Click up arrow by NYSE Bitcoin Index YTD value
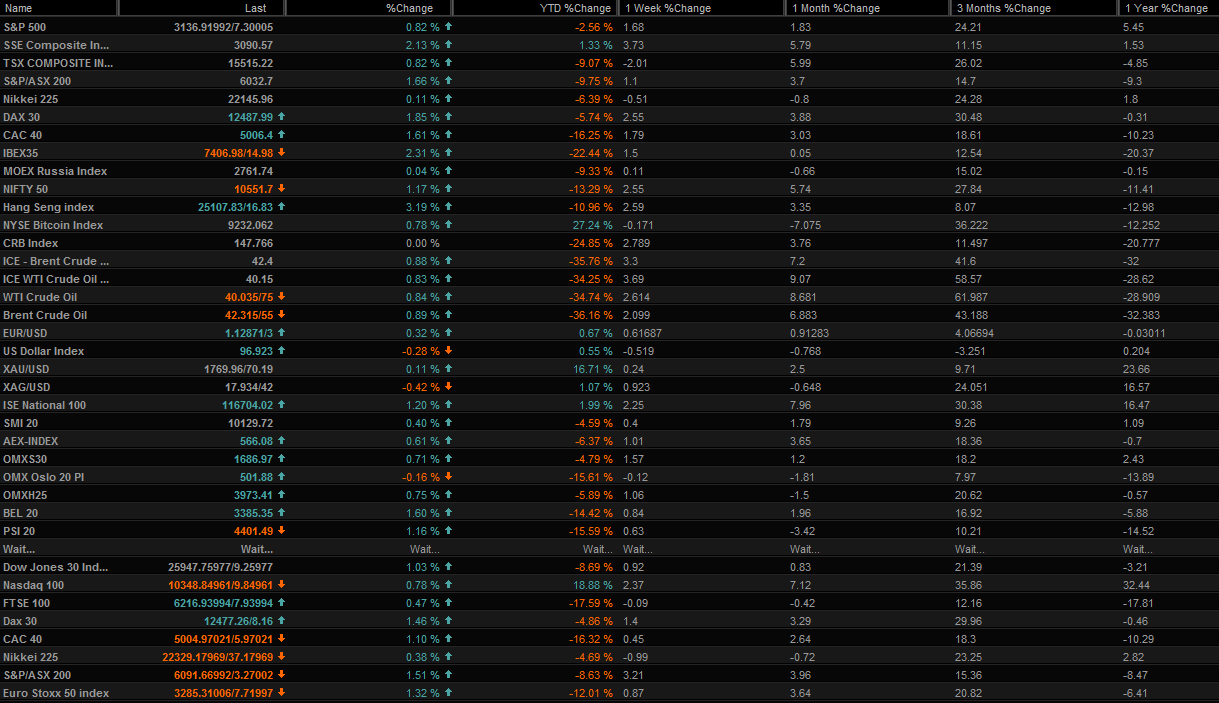Viewport: 1219px width, 703px height. (616, 225)
